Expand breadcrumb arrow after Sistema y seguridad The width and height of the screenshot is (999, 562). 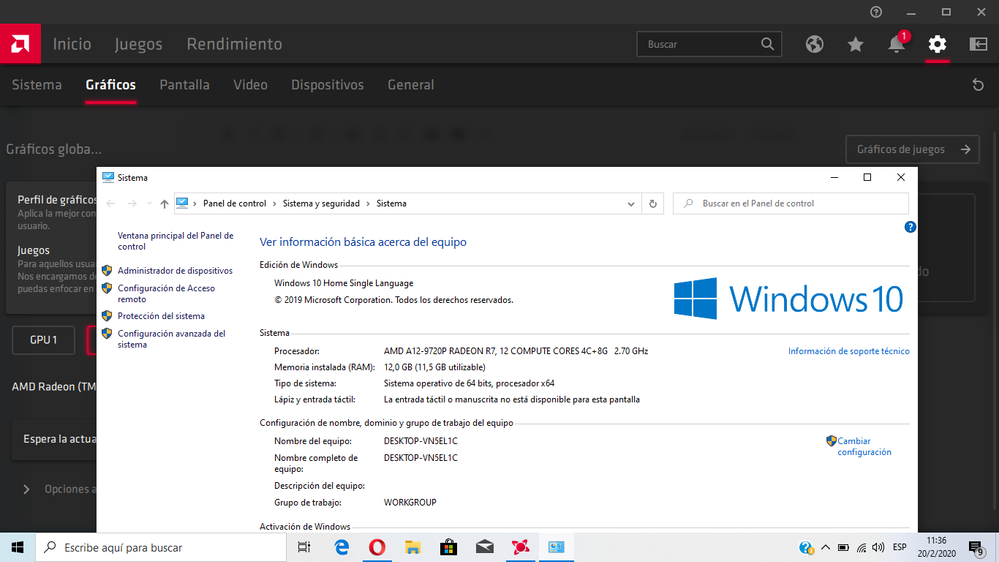point(368,204)
